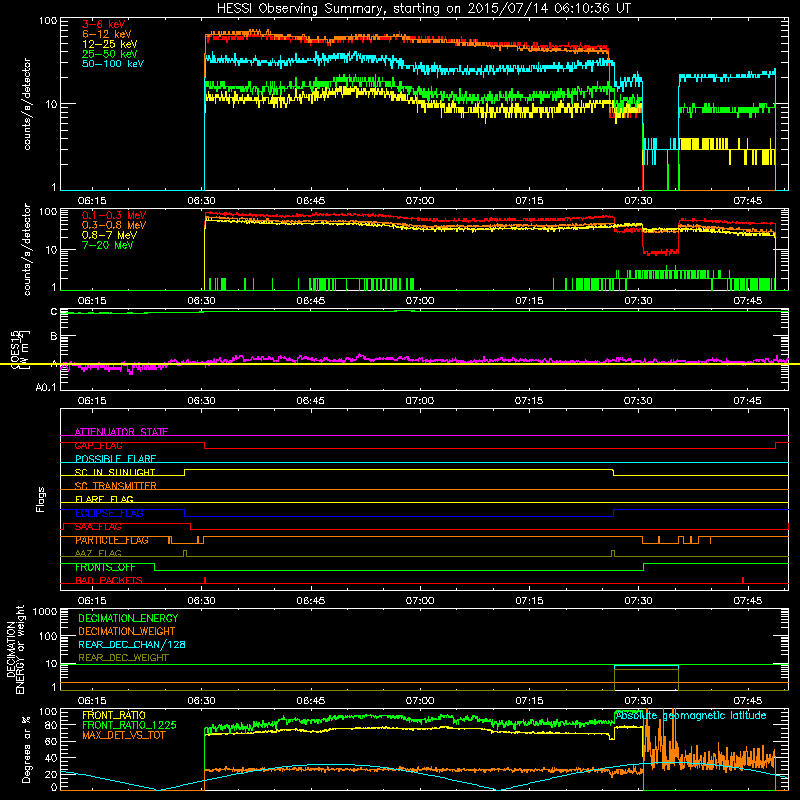Click the POSSIBLE_FLARE flag label
The width and height of the screenshot is (800, 800).
115,459
